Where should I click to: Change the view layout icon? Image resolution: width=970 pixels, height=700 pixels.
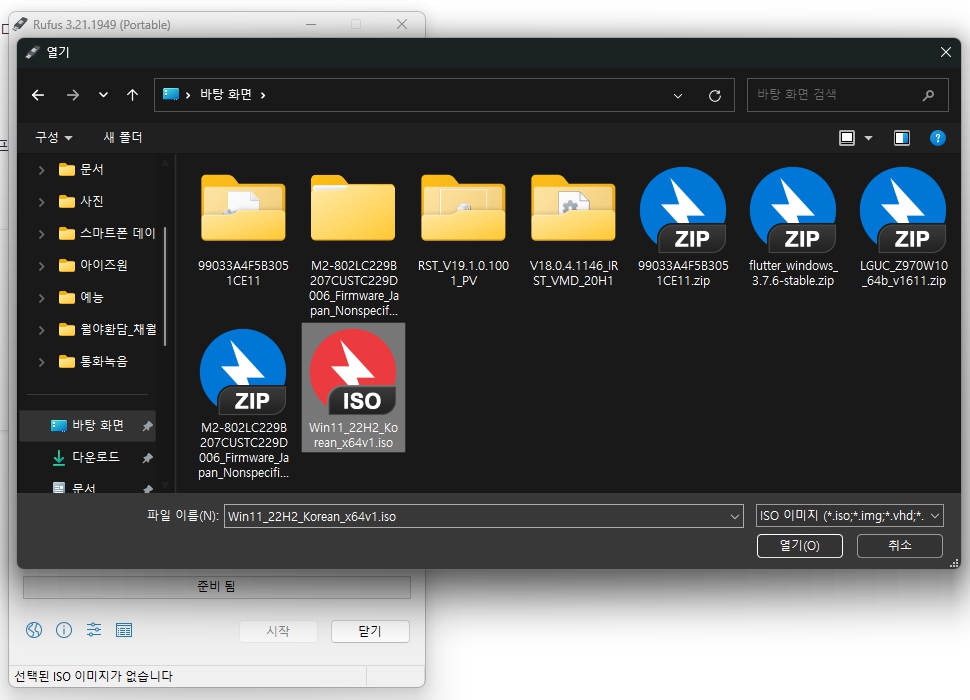(847, 138)
